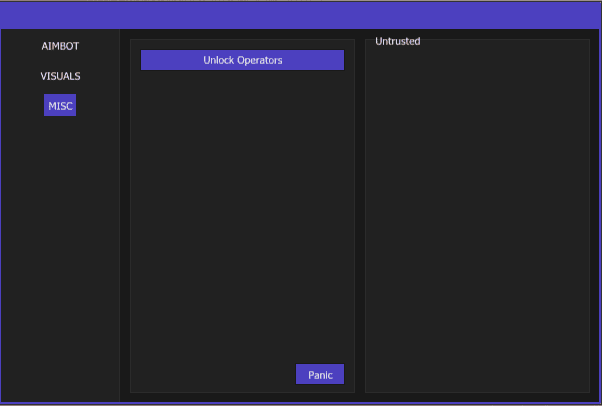Focus the window via top purple bar
Image resolution: width=602 pixels, height=406 pixels.
300,15
